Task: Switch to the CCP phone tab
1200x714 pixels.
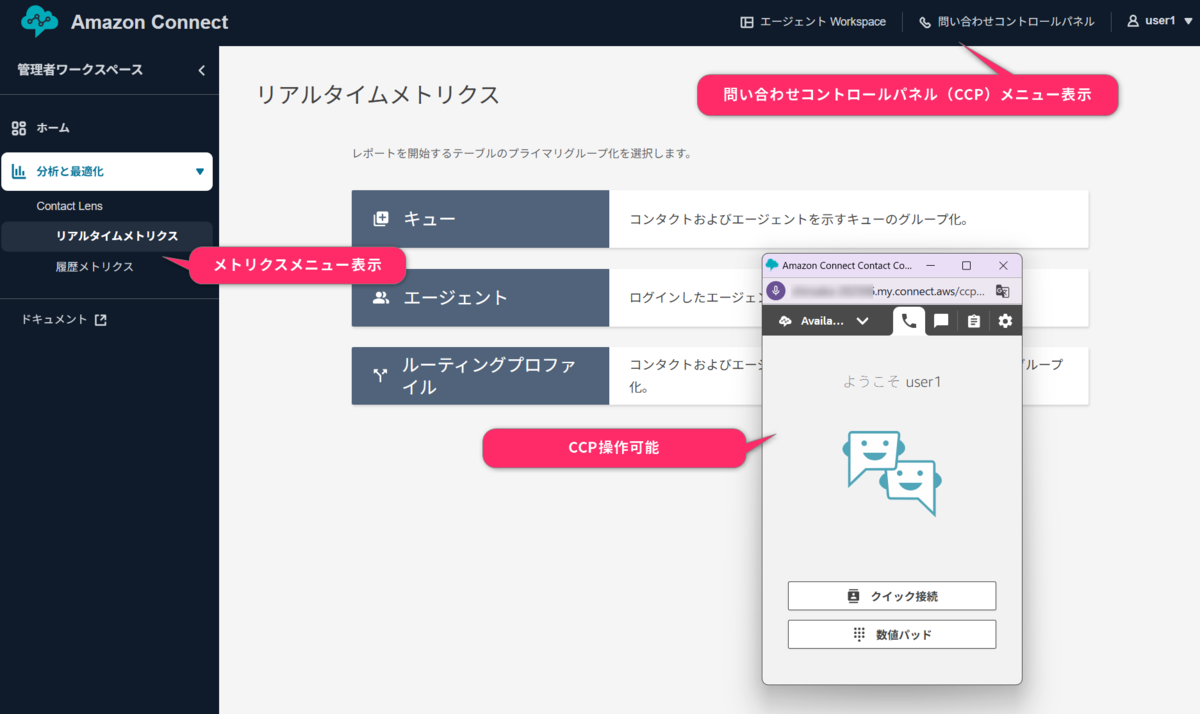Action: tap(909, 321)
